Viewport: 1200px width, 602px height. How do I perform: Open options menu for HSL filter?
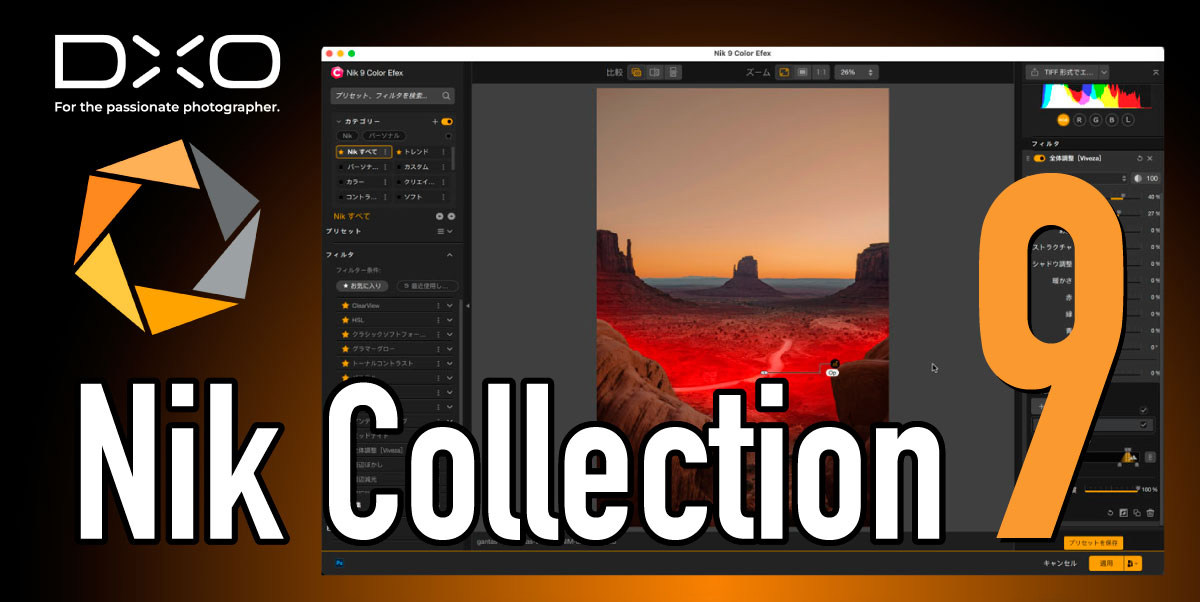[438, 320]
